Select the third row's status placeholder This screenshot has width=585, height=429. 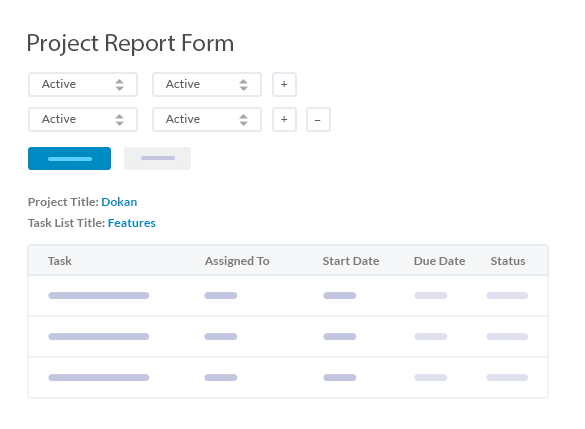pos(507,378)
